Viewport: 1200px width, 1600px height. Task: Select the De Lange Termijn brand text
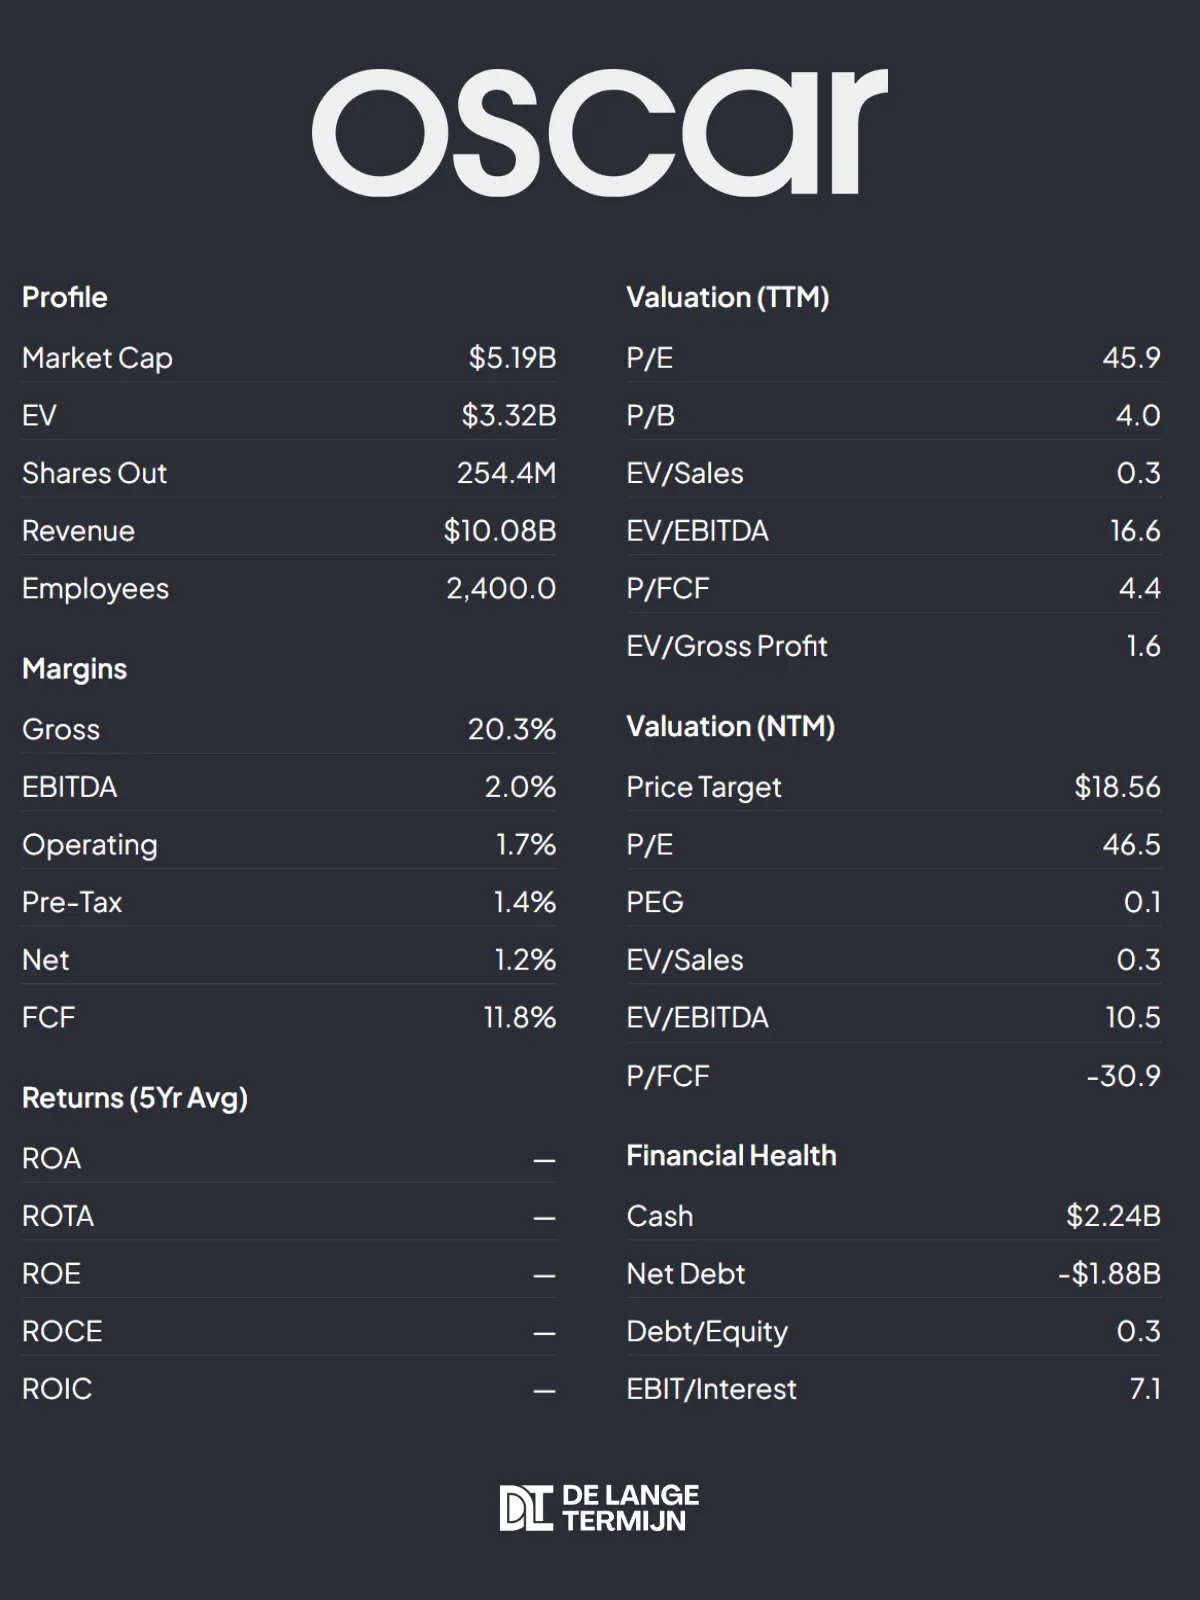630,1508
